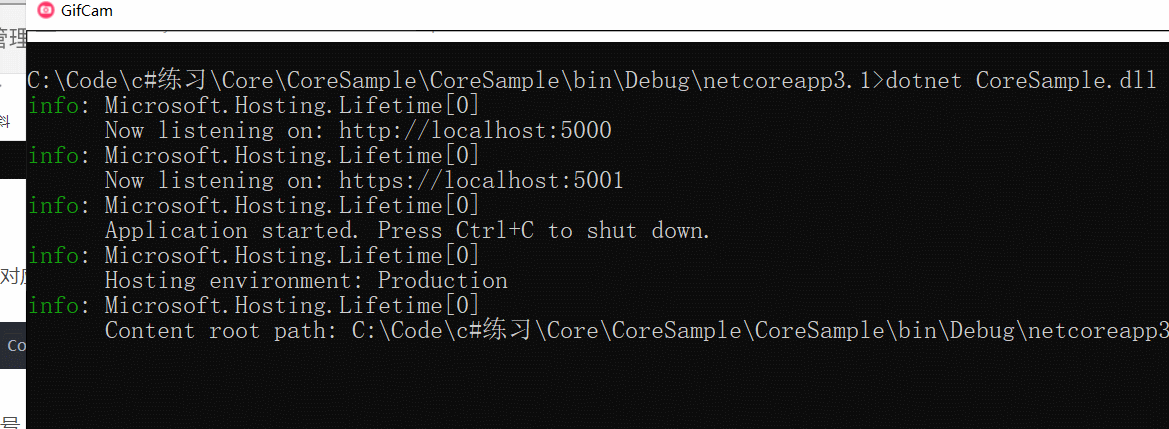Click the GifCam app icon
This screenshot has width=1169, height=429.
tap(45, 11)
